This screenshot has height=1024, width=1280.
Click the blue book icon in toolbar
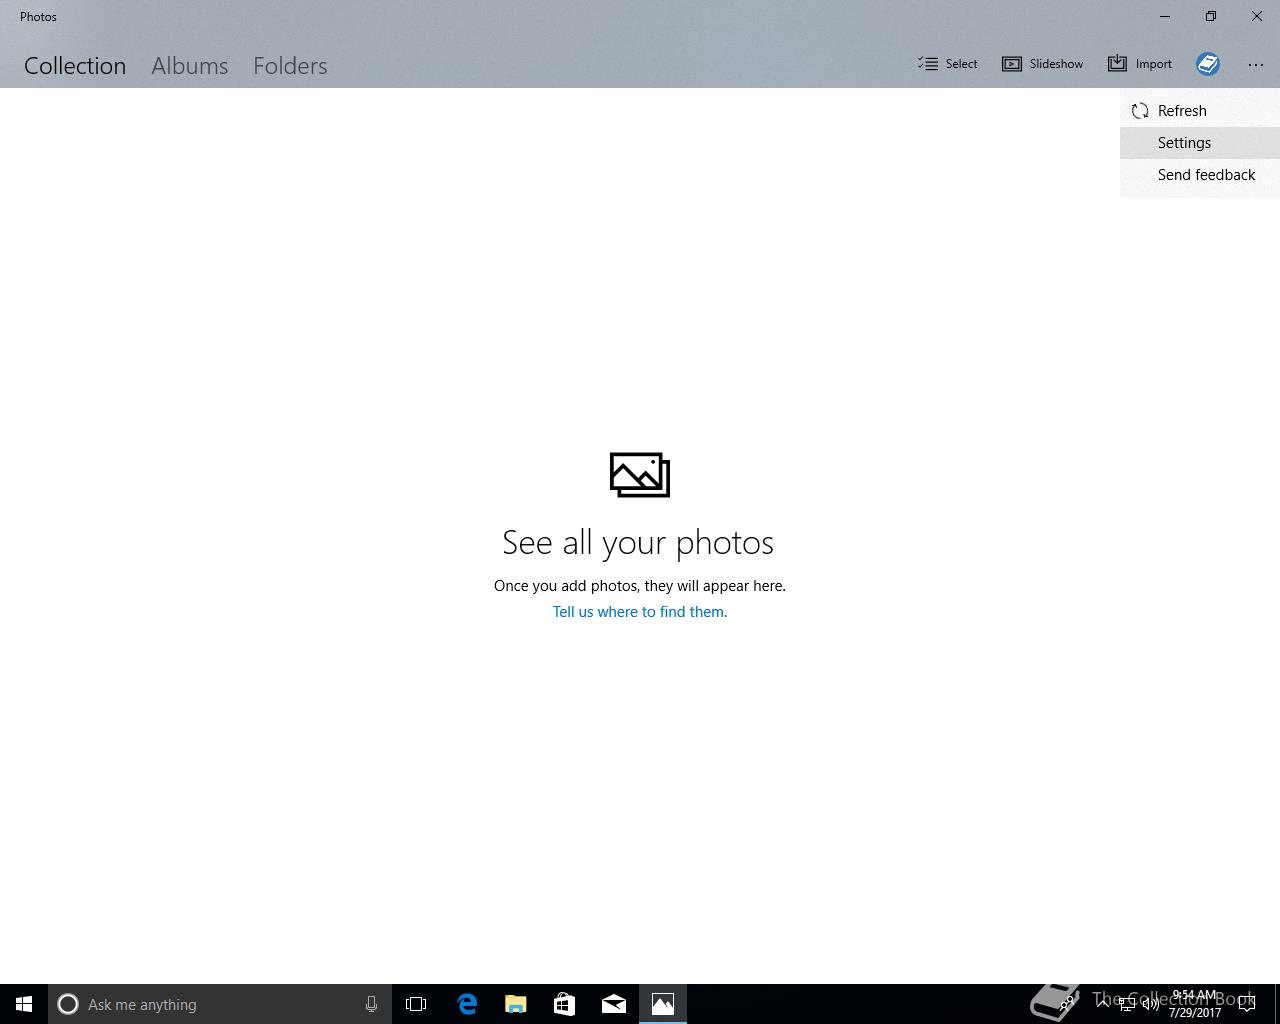pyautogui.click(x=1208, y=64)
